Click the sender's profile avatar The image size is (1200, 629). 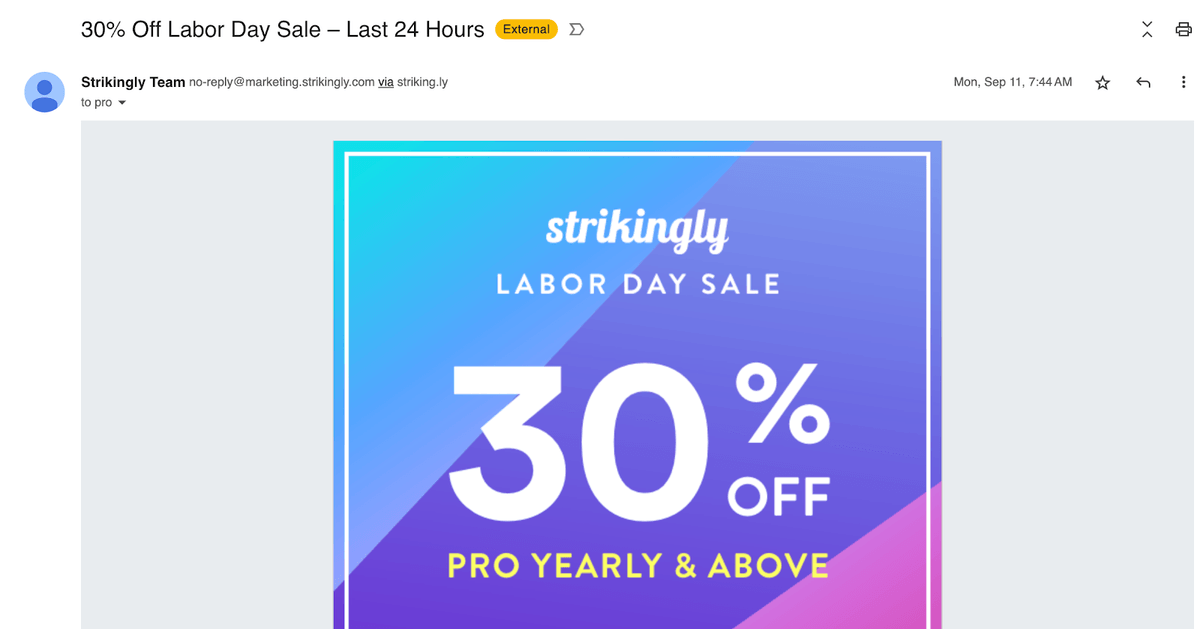(45, 92)
